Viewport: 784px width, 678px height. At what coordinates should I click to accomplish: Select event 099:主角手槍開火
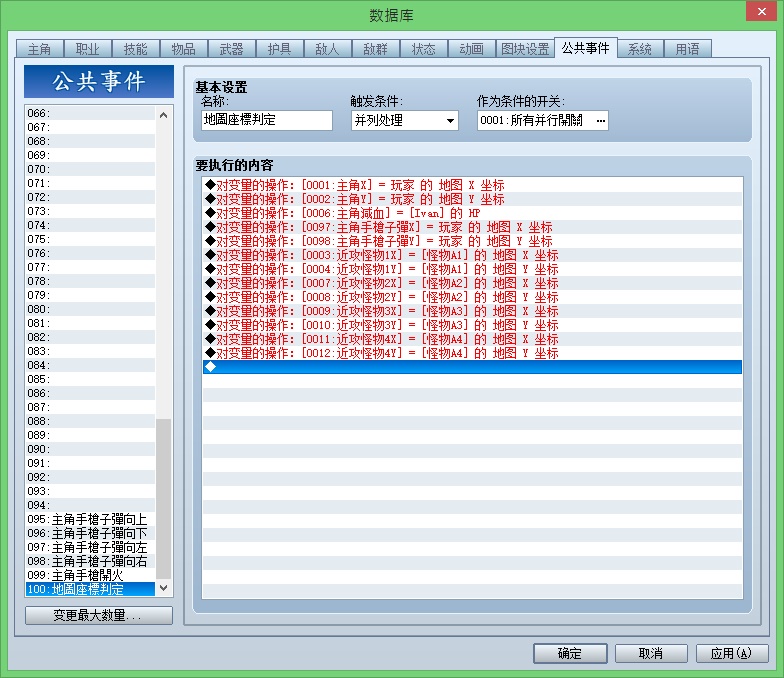click(x=90, y=575)
